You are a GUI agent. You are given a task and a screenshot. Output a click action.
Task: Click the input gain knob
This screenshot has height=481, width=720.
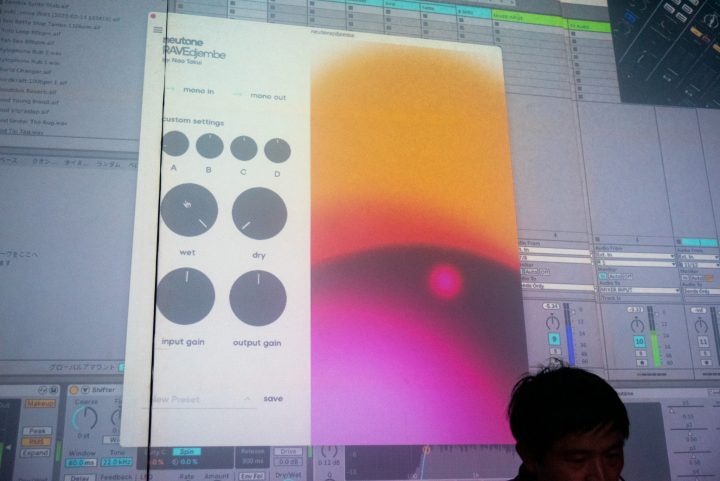click(186, 296)
